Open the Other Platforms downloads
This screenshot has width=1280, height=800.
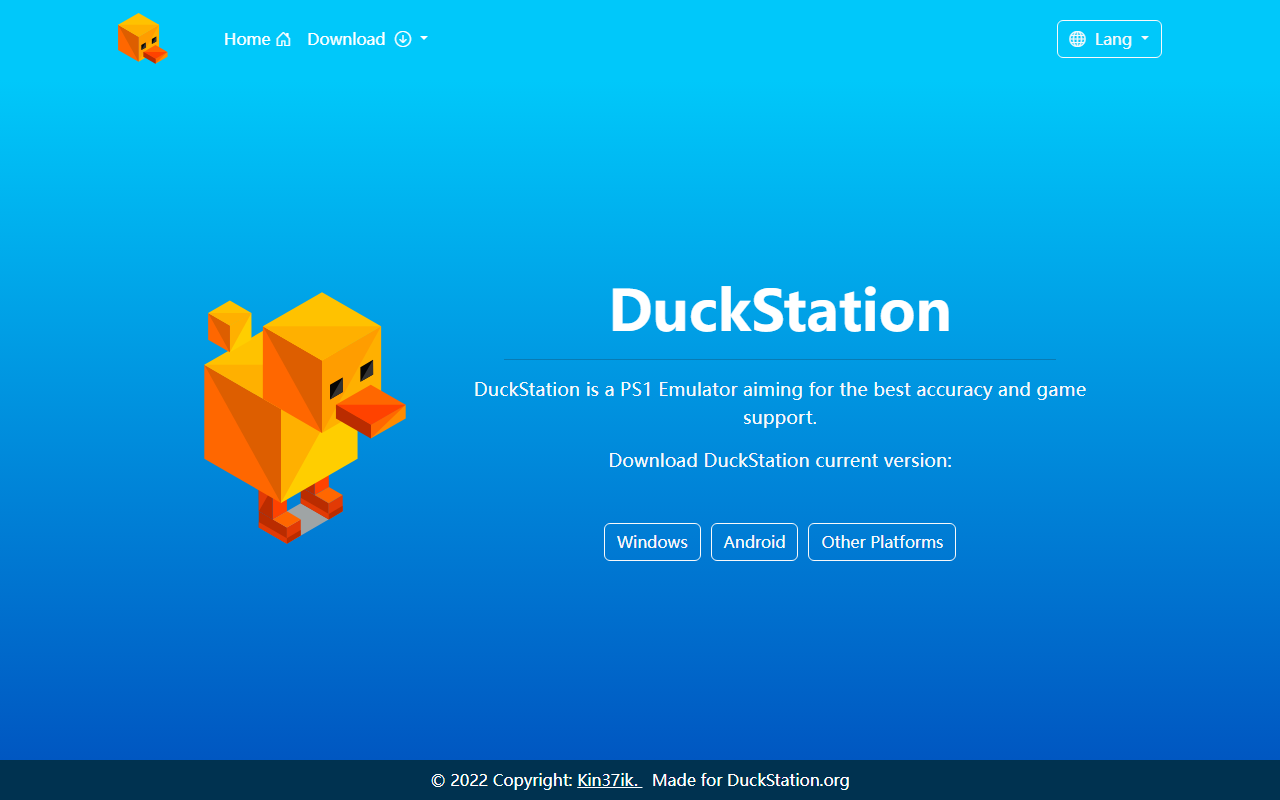(882, 542)
